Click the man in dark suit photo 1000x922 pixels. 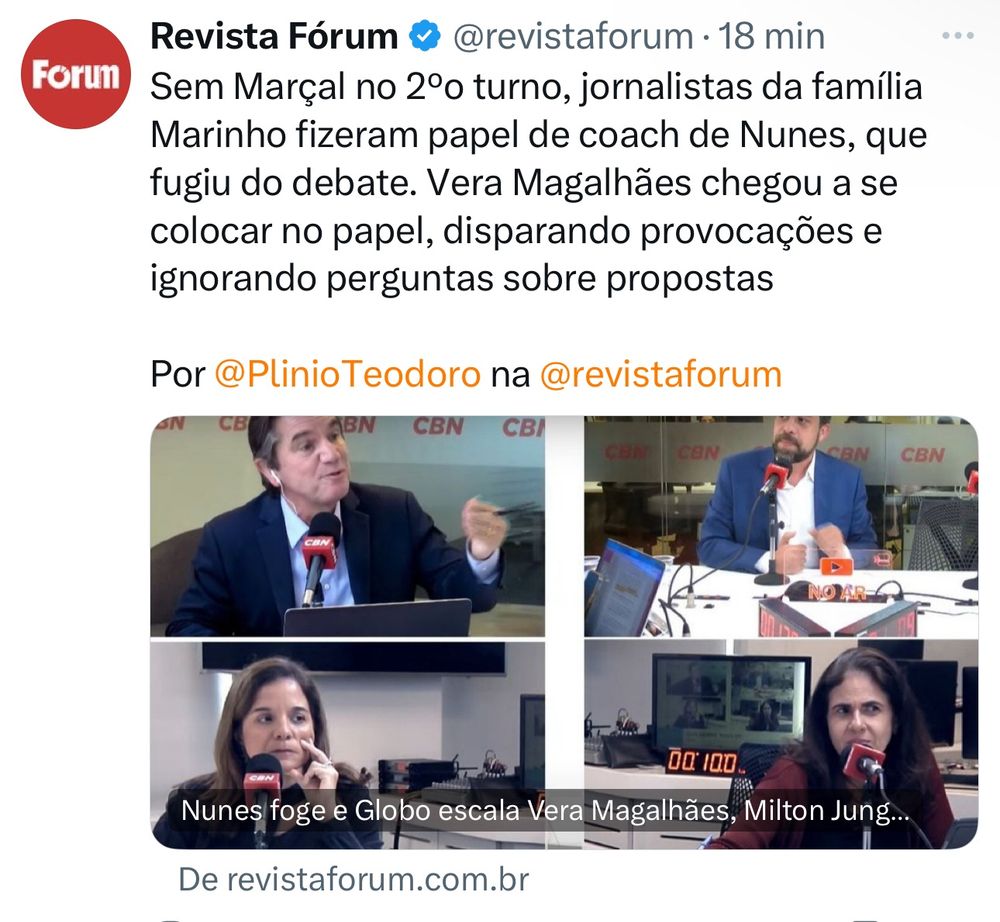pyautogui.click(x=348, y=526)
